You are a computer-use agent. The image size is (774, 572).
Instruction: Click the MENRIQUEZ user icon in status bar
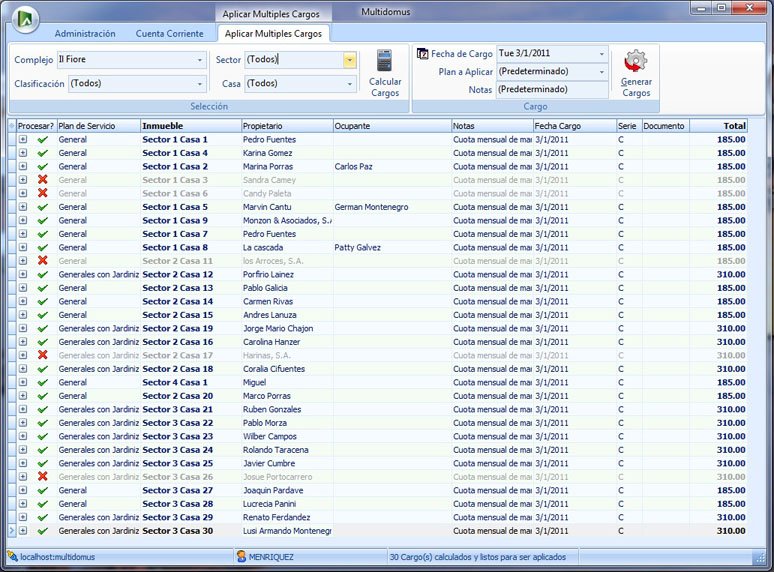click(242, 556)
